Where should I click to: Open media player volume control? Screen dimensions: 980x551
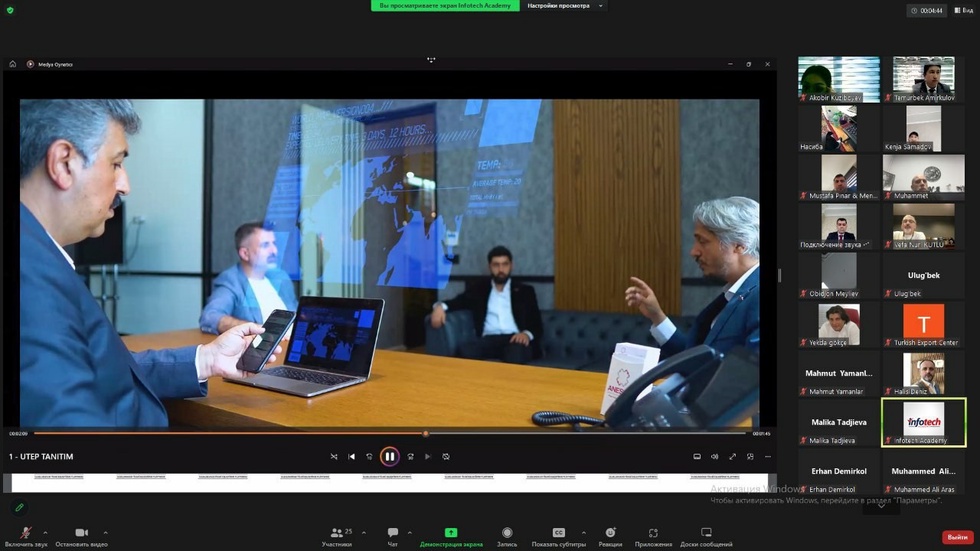point(714,456)
